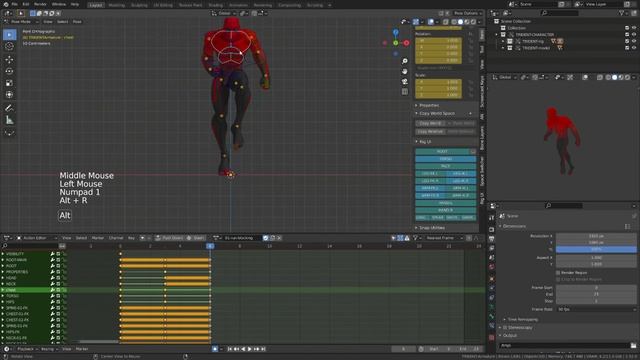This screenshot has height=360, width=640.
Task: Toggle the Stereoscopy checkbox
Action: pyautogui.click(x=505, y=328)
